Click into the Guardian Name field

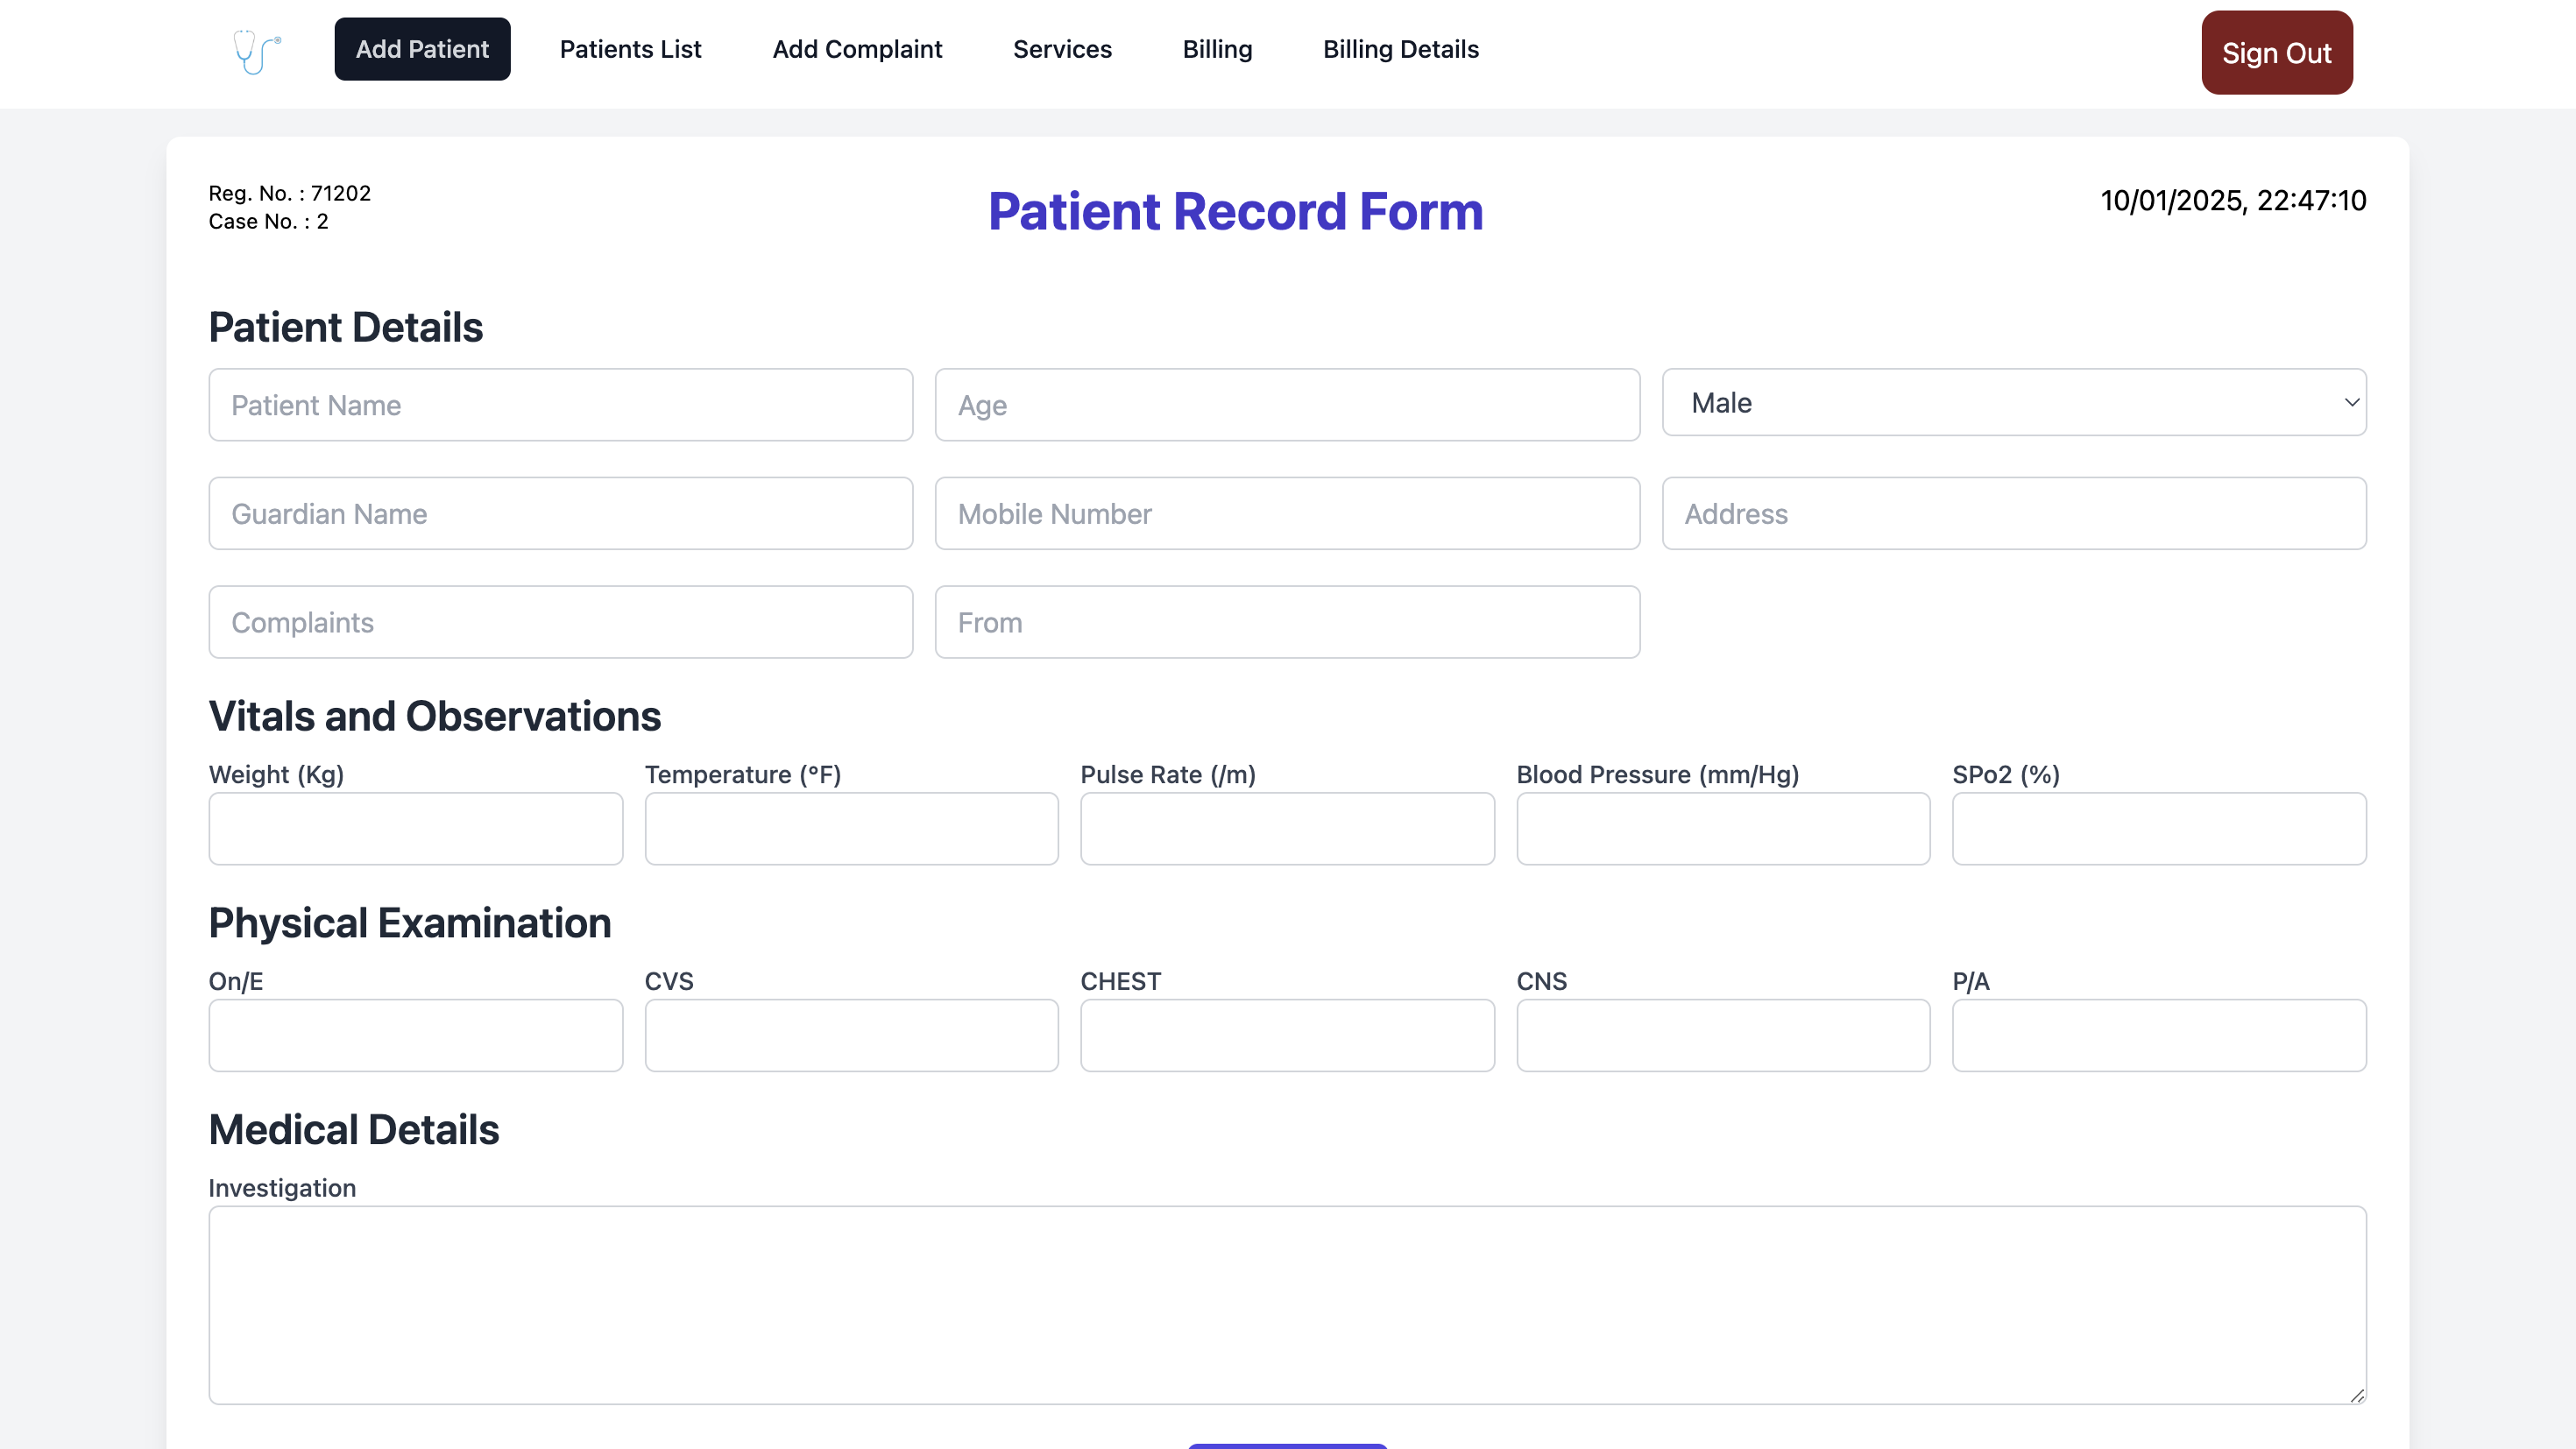pos(560,514)
